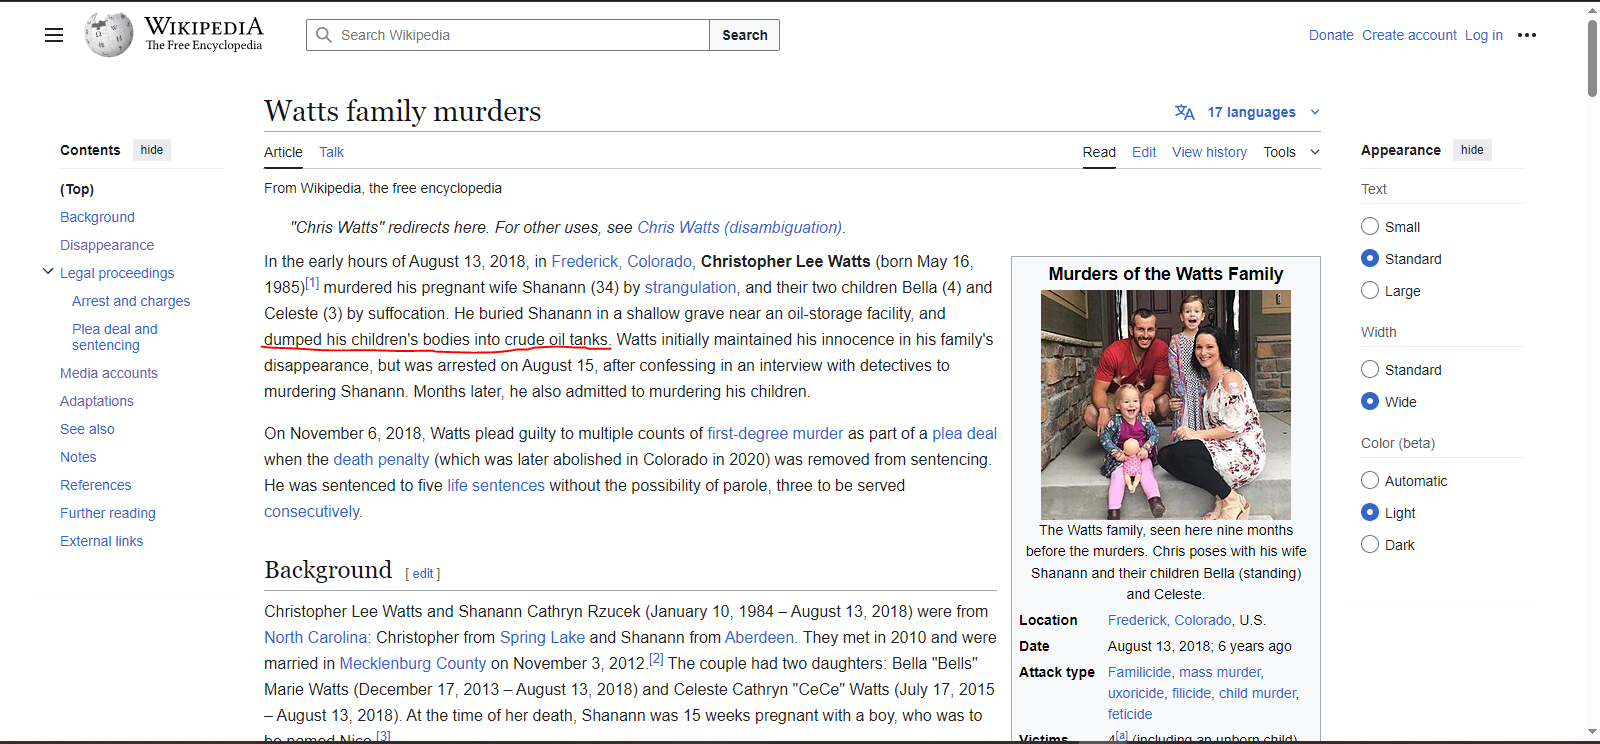1600x744 pixels.
Task: Click citation reference [1]
Action: (312, 283)
